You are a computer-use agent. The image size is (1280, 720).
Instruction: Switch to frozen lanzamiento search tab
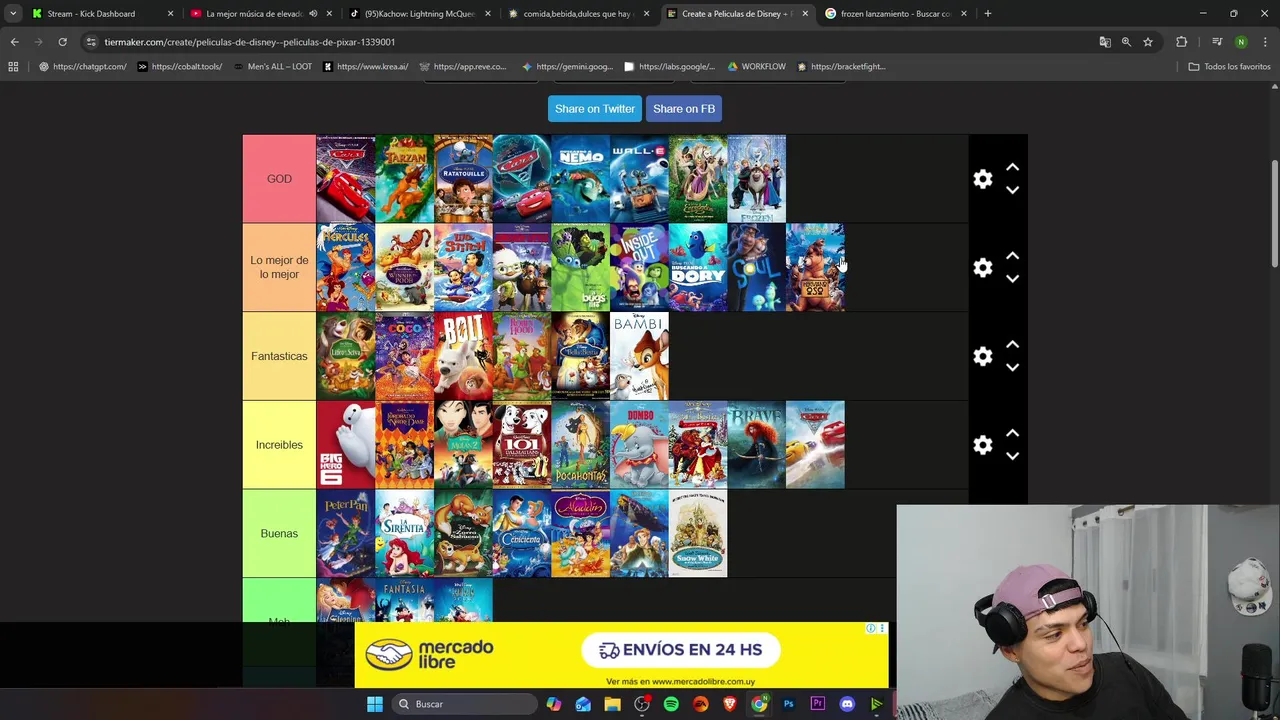(895, 14)
